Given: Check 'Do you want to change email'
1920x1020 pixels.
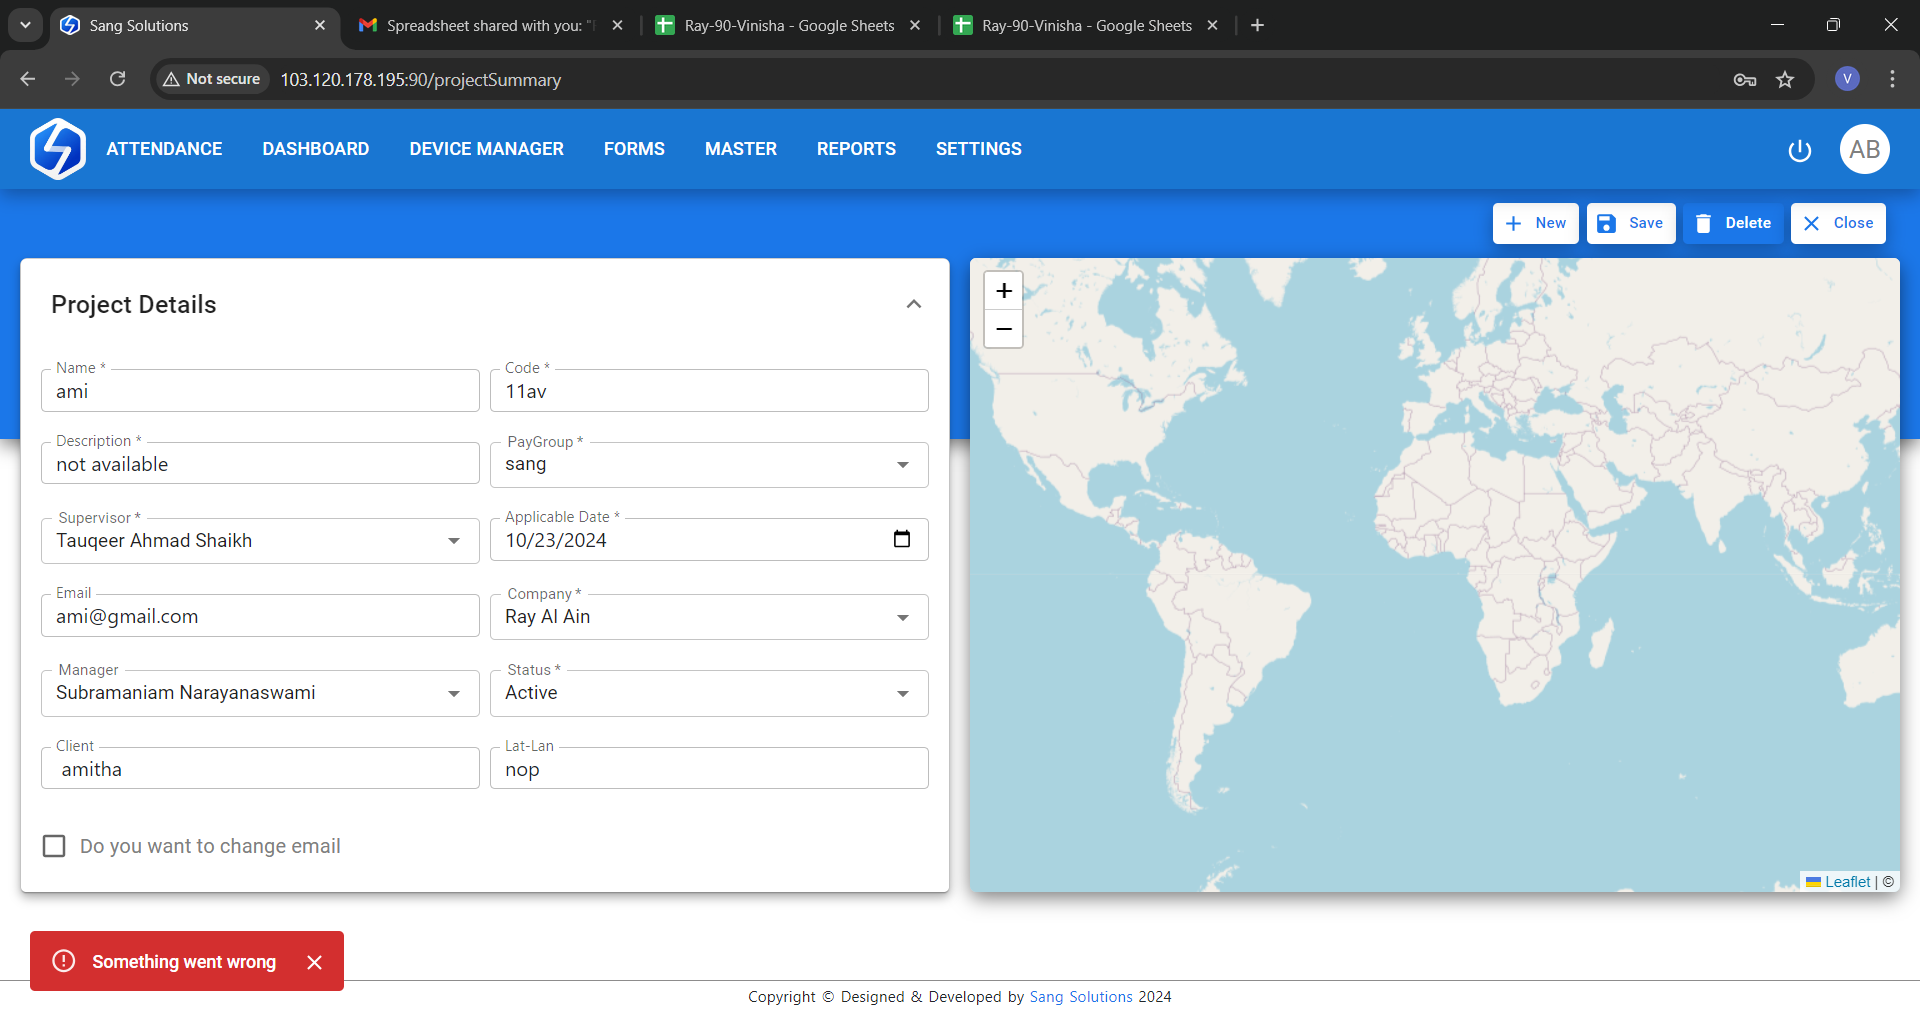Looking at the screenshot, I should [54, 846].
